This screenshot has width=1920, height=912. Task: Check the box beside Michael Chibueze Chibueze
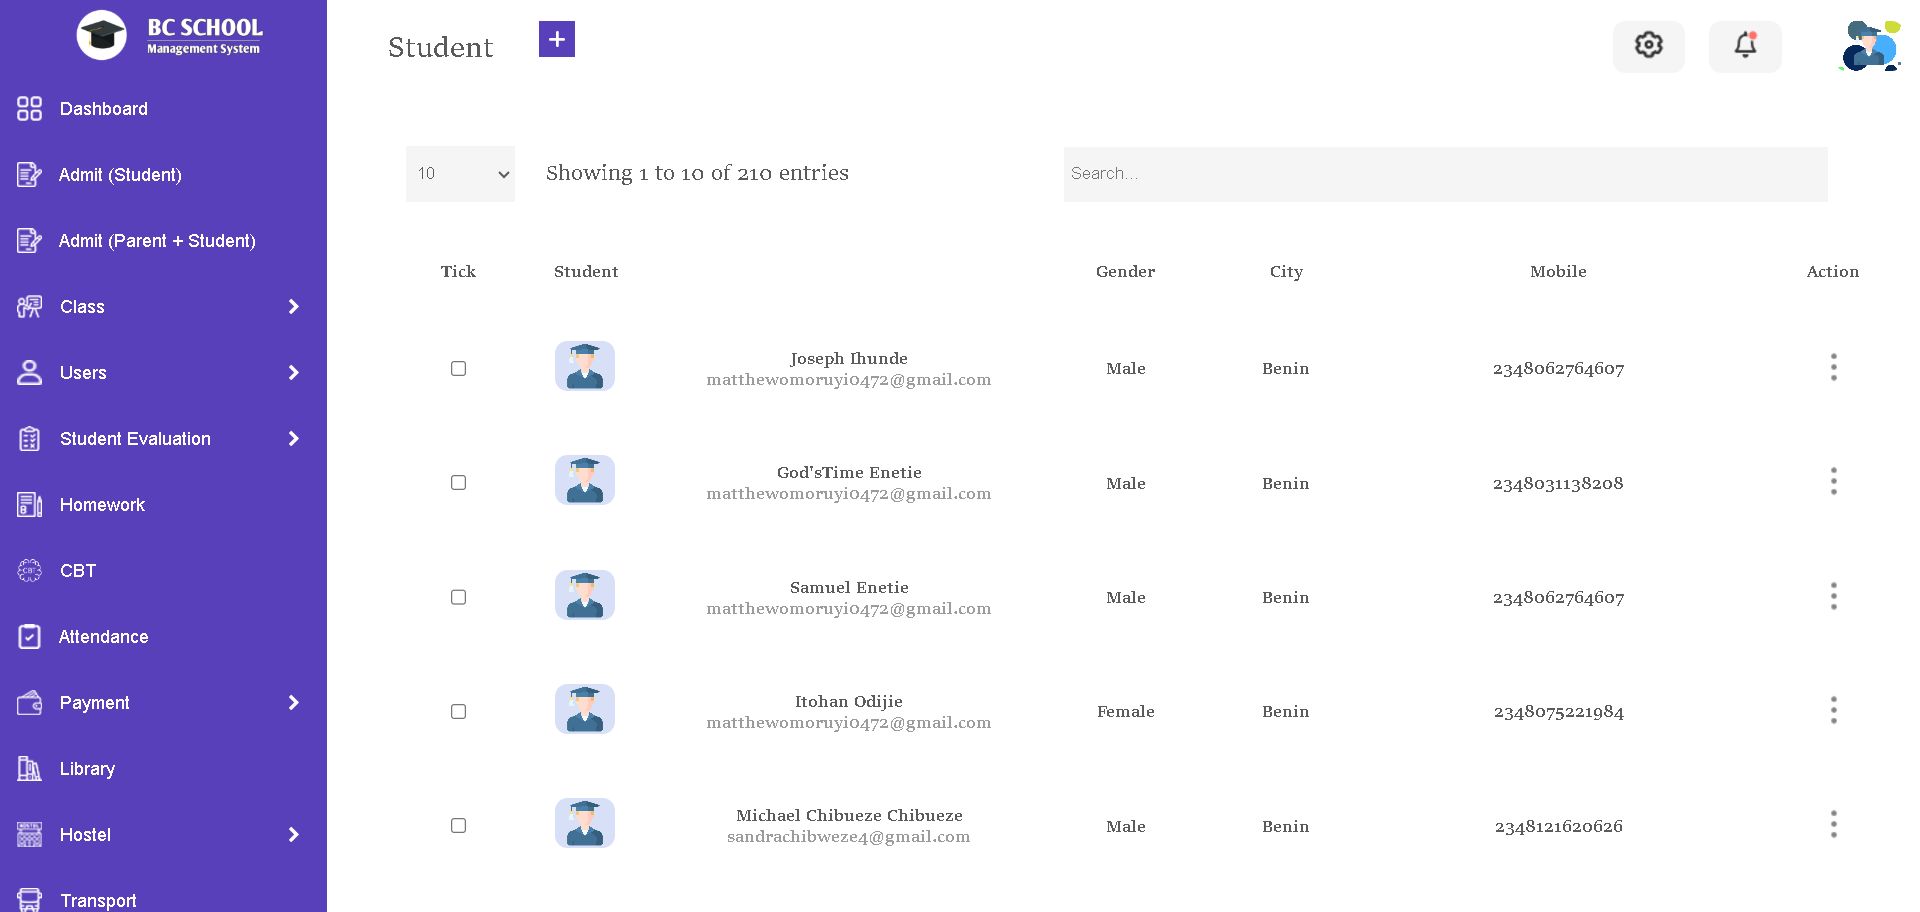coord(459,826)
